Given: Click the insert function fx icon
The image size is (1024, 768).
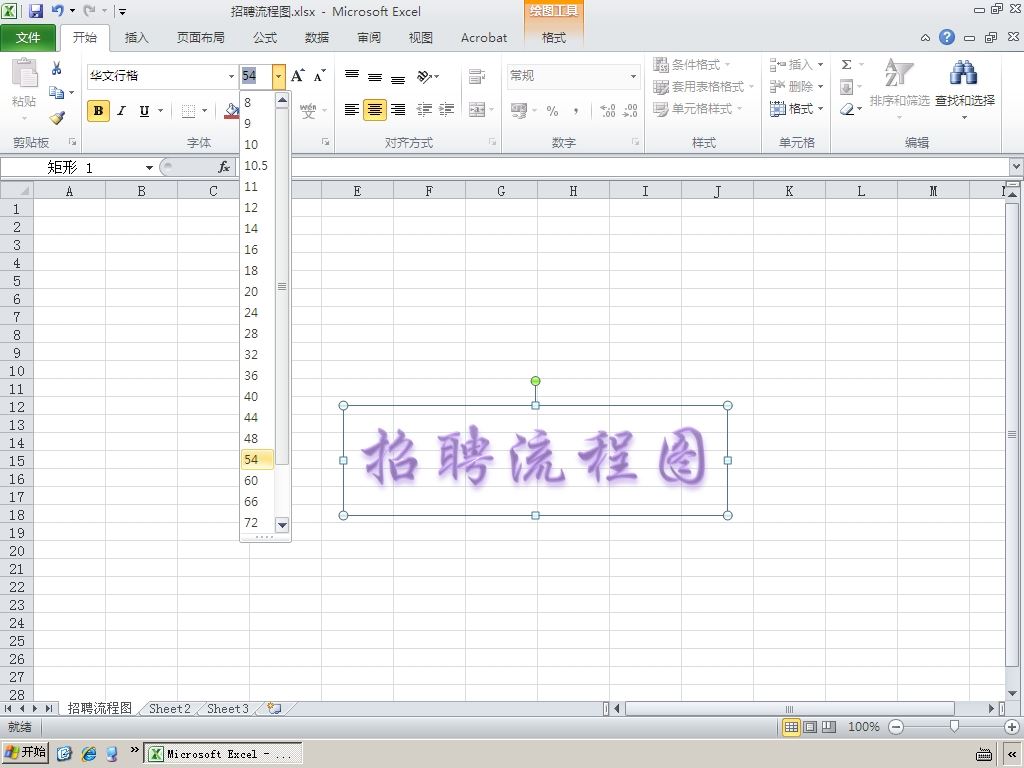Looking at the screenshot, I should (x=224, y=167).
